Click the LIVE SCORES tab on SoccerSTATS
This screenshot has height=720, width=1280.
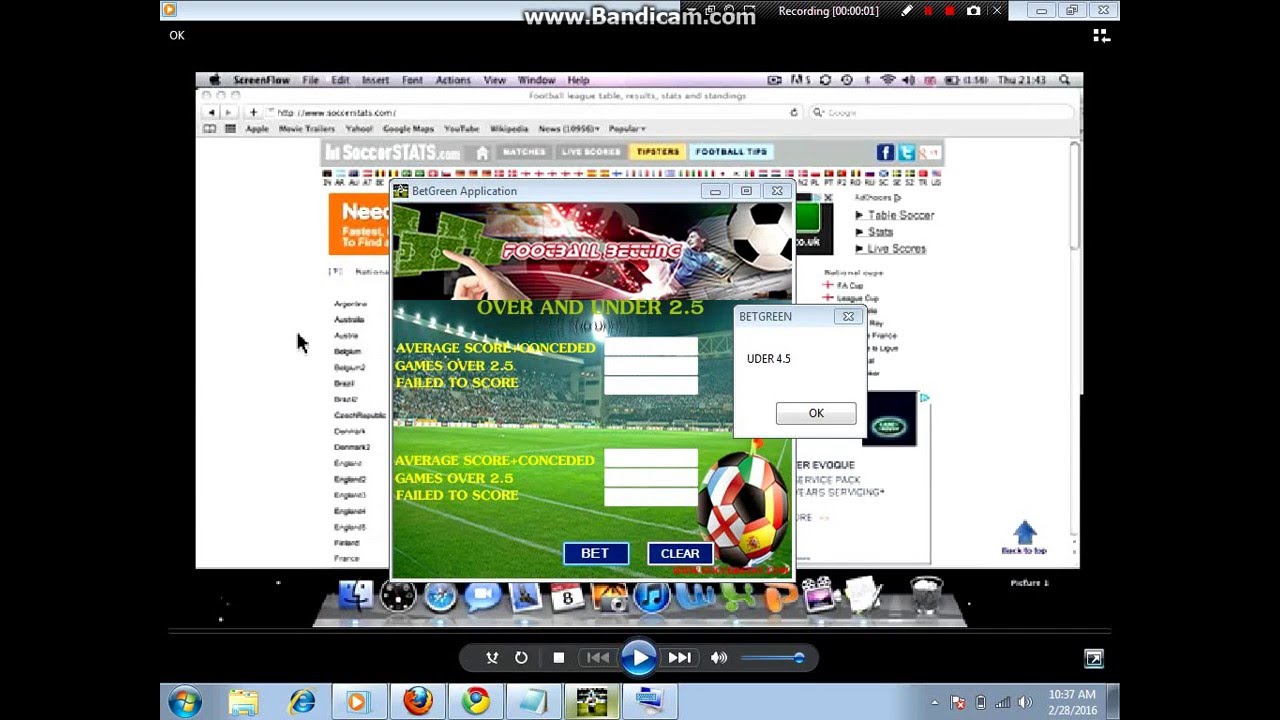pyautogui.click(x=591, y=152)
